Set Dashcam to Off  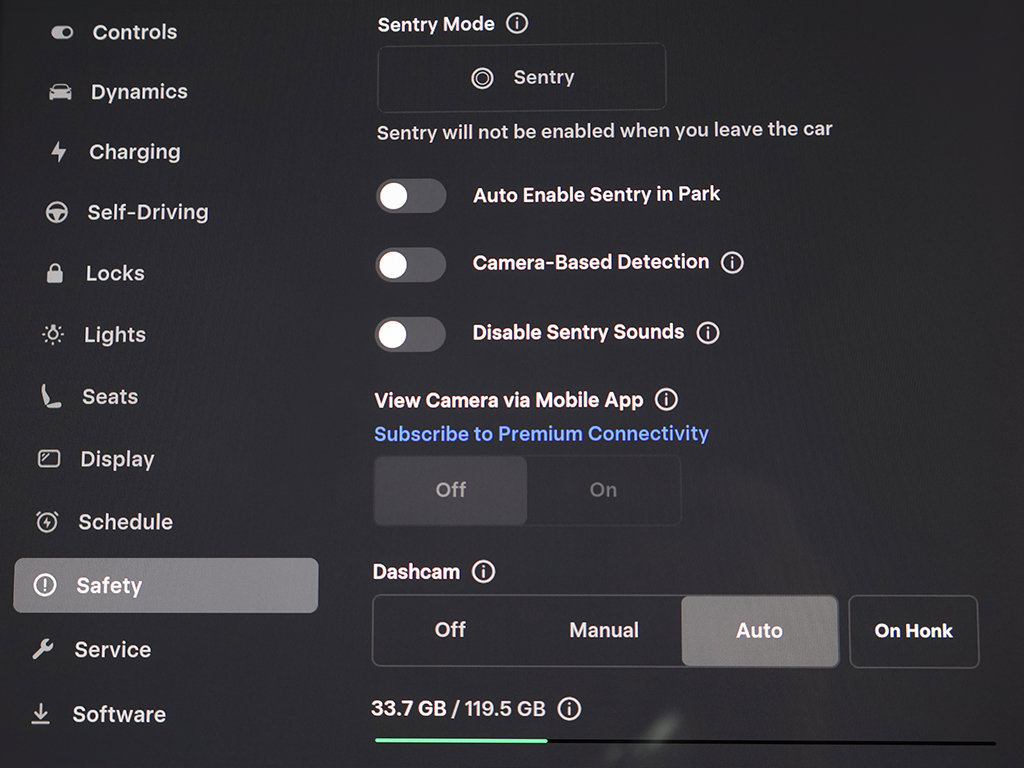pyautogui.click(x=450, y=630)
